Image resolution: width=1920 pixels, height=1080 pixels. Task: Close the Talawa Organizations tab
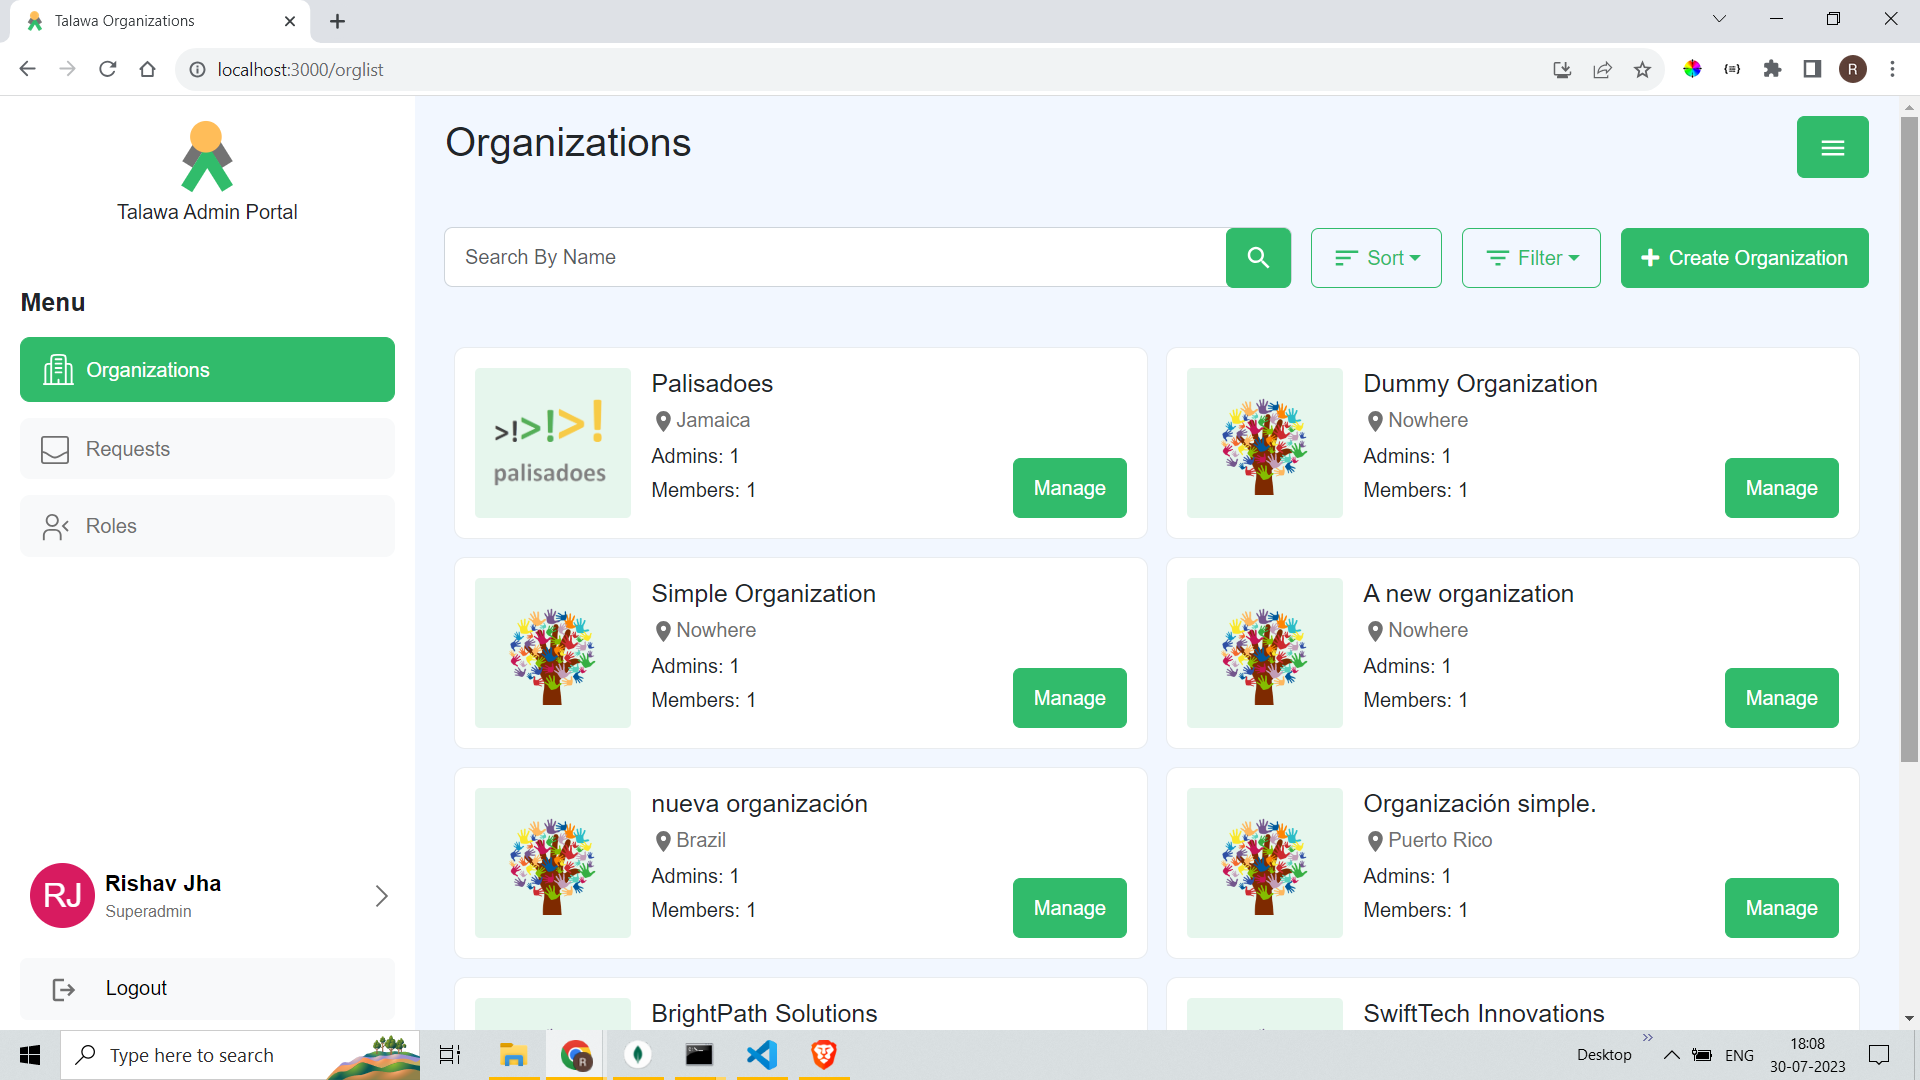[290, 21]
